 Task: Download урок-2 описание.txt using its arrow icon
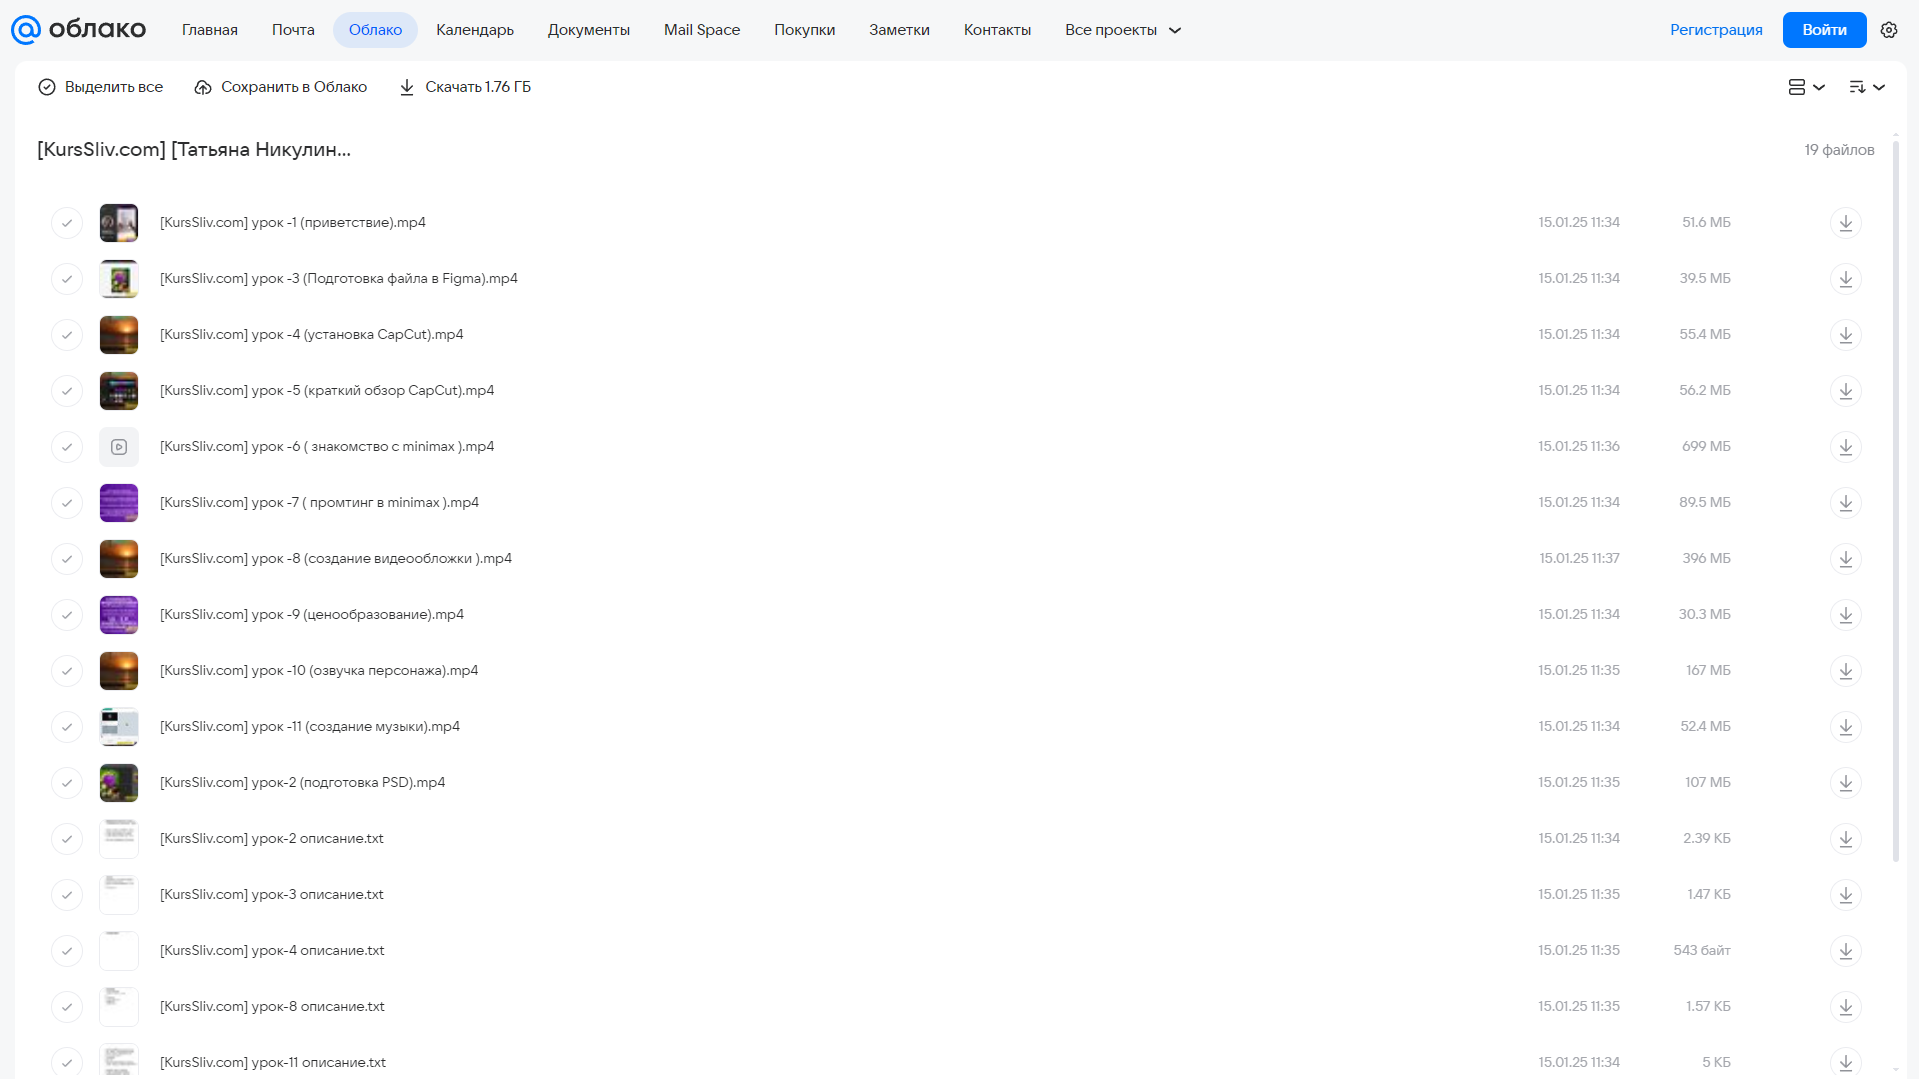pyautogui.click(x=1846, y=839)
